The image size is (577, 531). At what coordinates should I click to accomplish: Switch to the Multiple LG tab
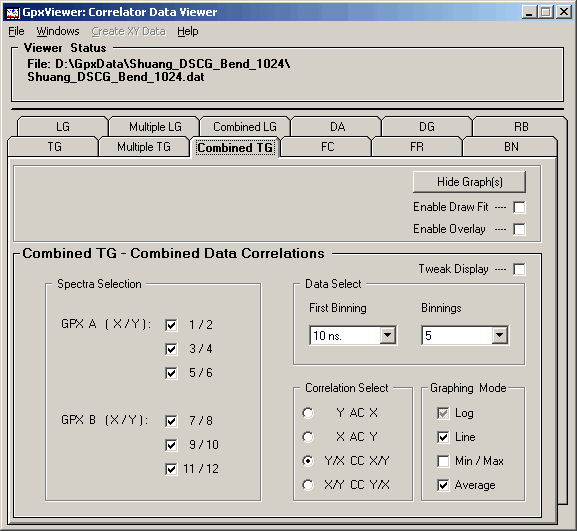[x=155, y=127]
